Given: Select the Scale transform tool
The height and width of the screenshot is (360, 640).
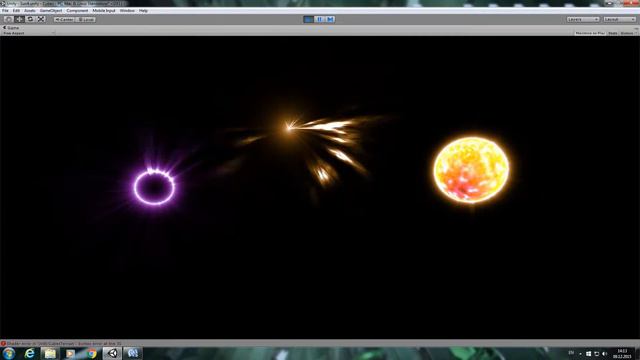Looking at the screenshot, I should pos(41,19).
